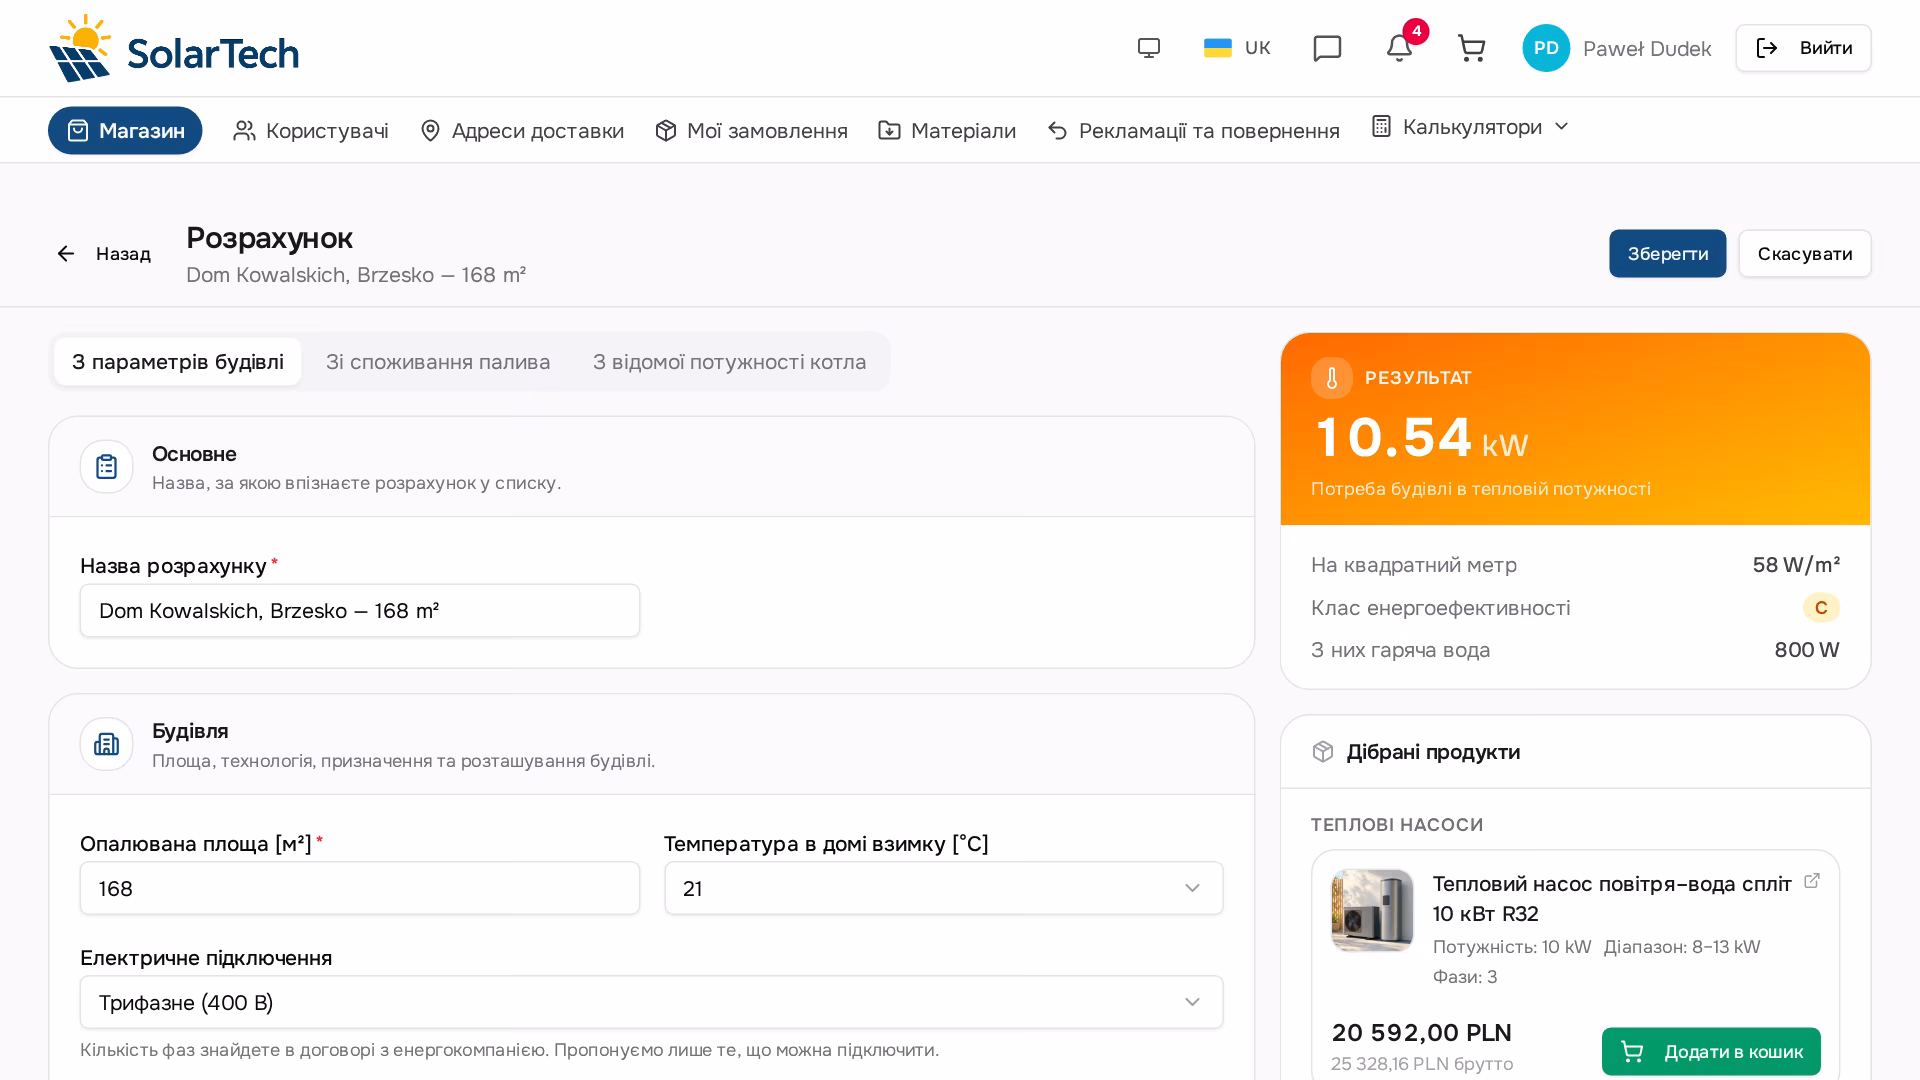Image resolution: width=1920 pixels, height=1080 pixels.
Task: Open the Температура в домі dropdown
Action: click(x=944, y=888)
